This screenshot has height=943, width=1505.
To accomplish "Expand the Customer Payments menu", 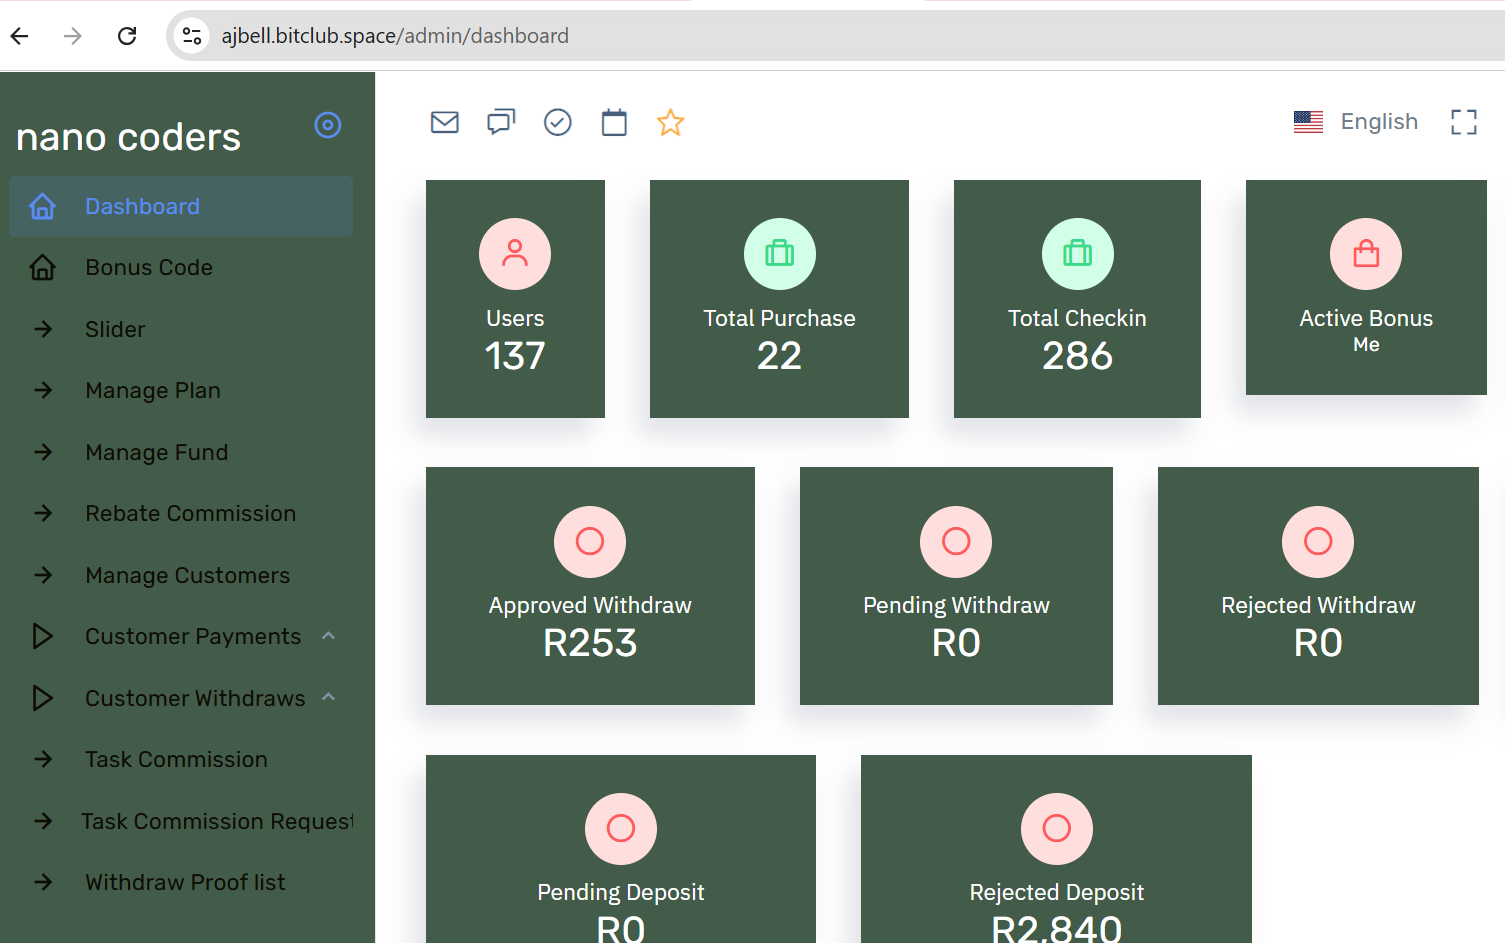I will 192,637.
